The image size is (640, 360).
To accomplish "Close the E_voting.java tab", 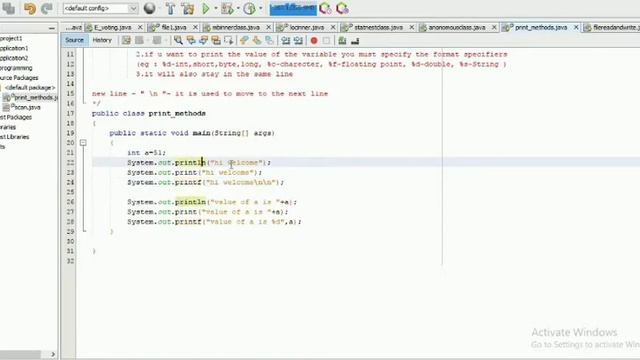I will [140, 27].
